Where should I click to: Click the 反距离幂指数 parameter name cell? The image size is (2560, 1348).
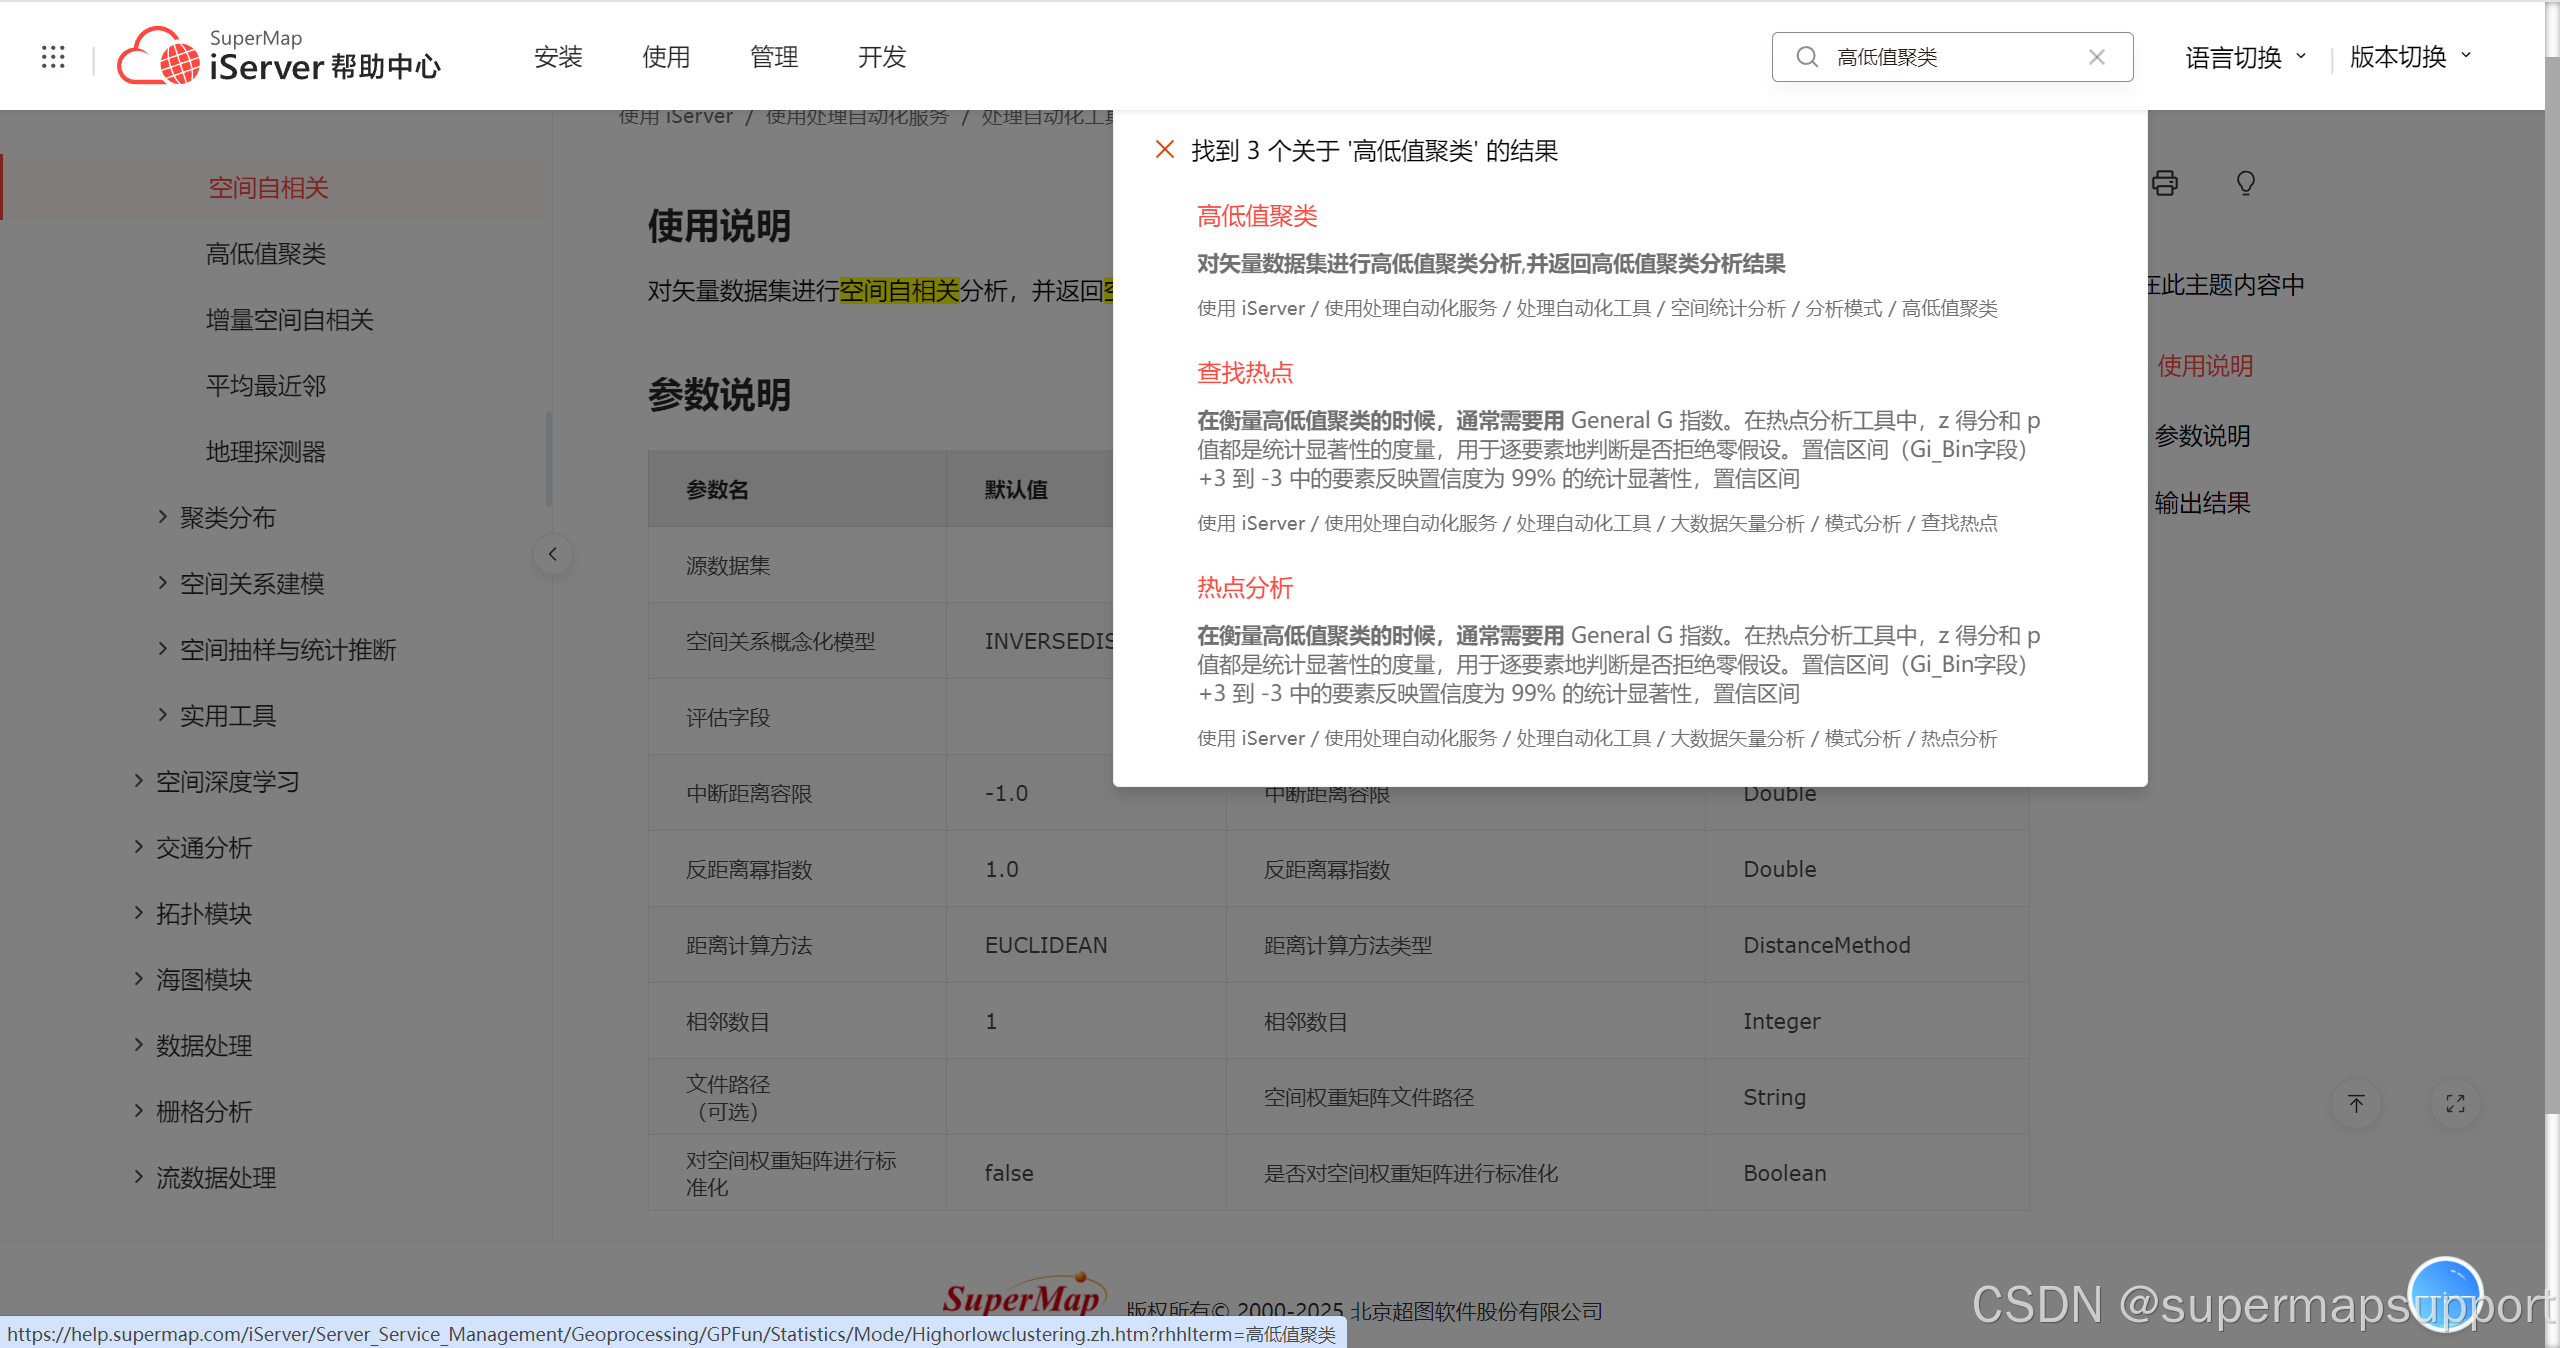pos(797,869)
